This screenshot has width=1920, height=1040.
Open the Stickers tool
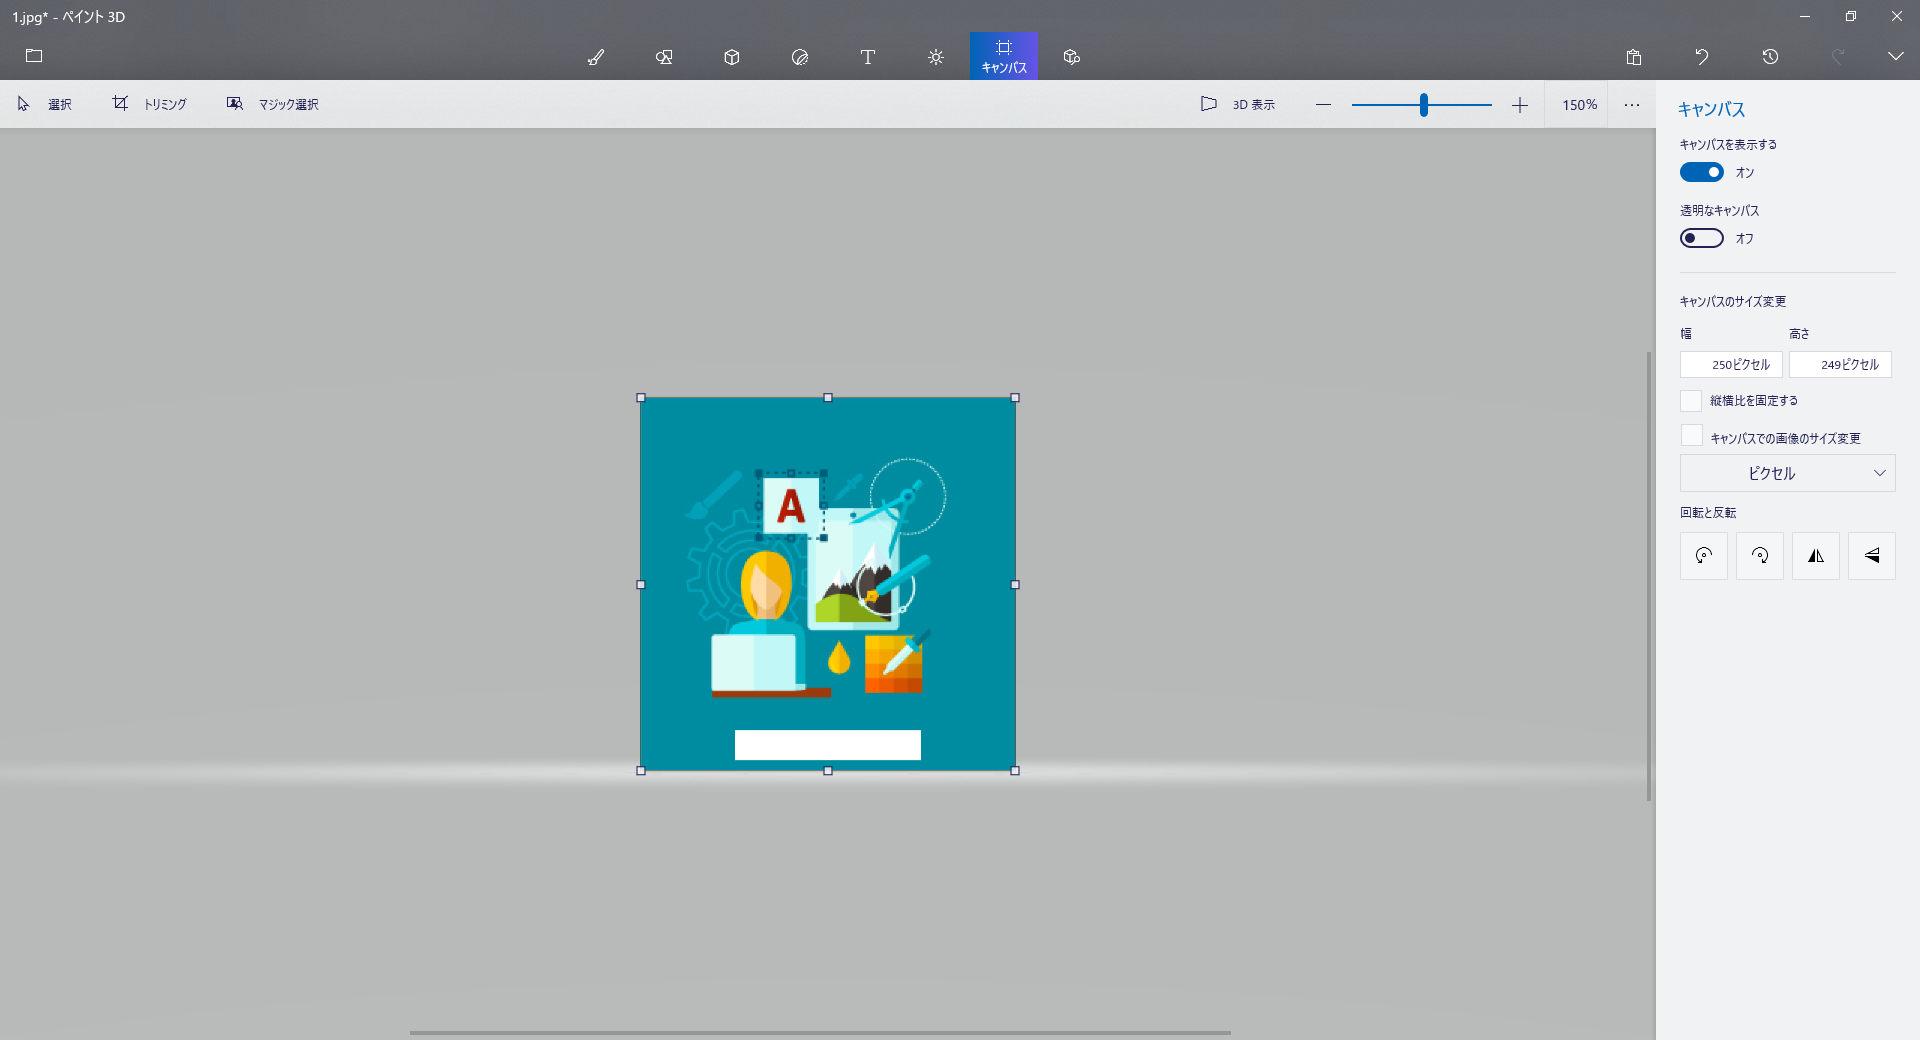[x=800, y=57]
